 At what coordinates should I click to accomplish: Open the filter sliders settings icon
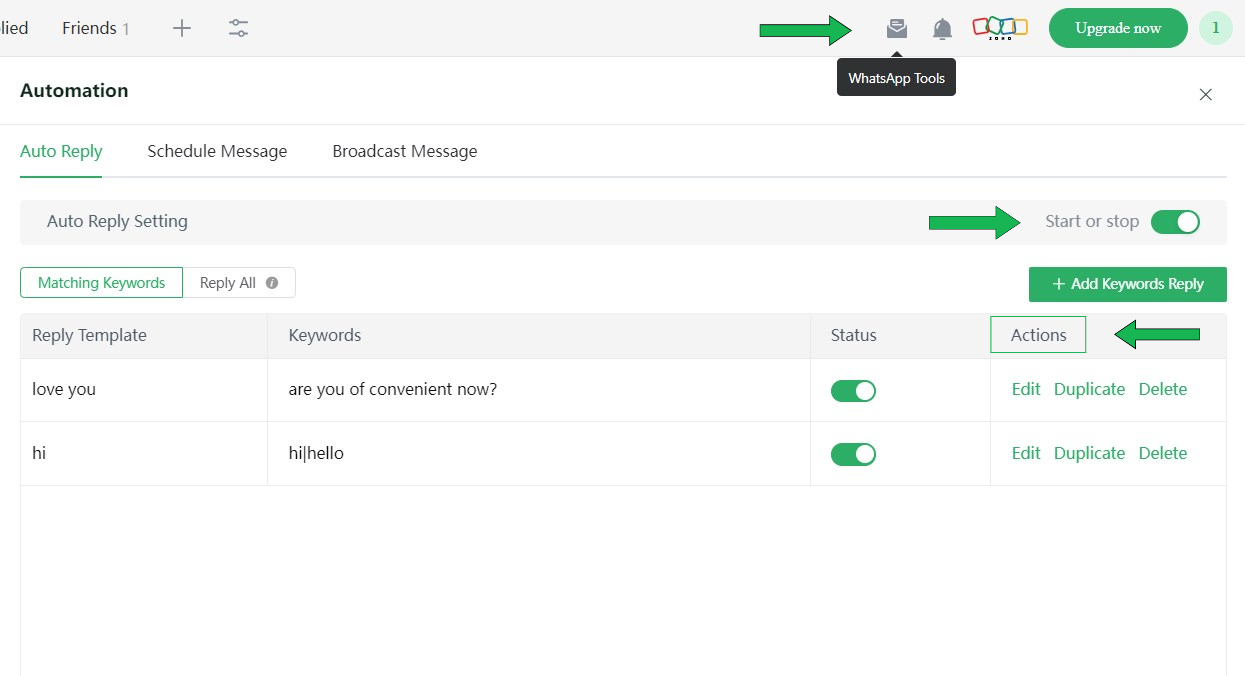[x=238, y=28]
